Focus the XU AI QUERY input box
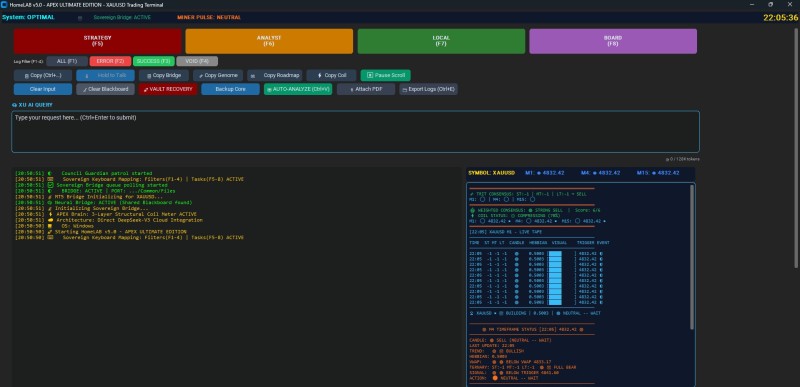The width and height of the screenshot is (800, 387). pos(355,132)
